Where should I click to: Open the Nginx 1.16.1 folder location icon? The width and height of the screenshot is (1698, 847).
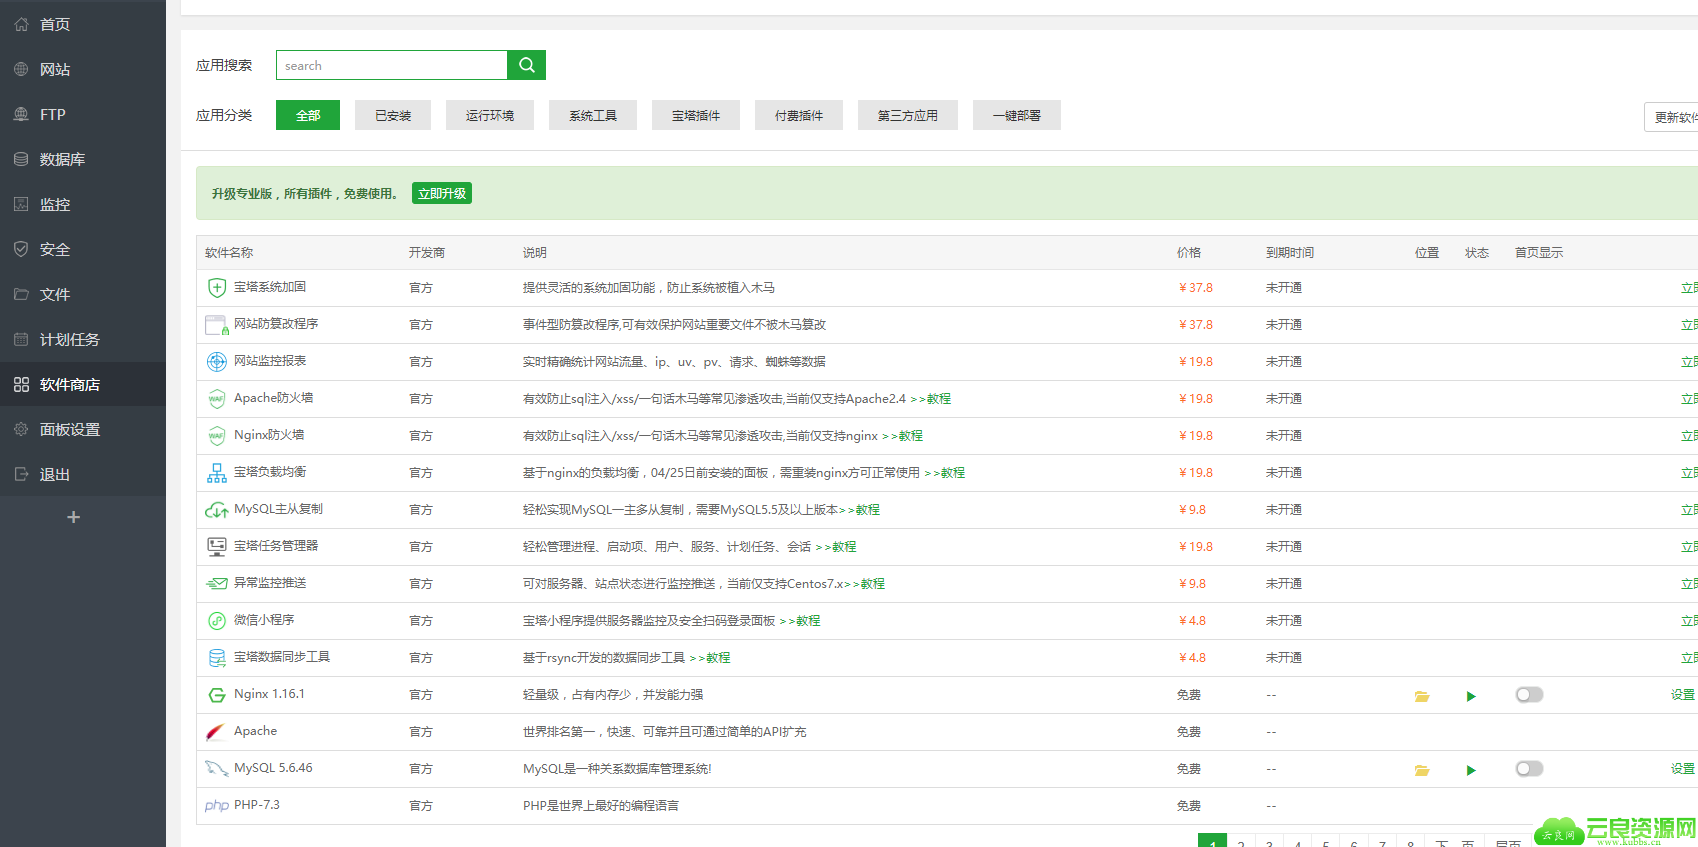[x=1422, y=696]
